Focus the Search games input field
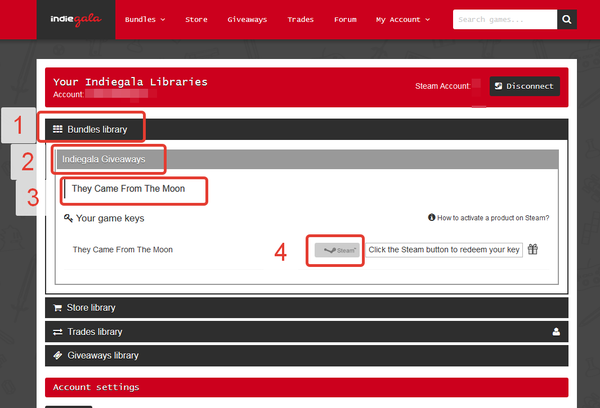 pos(503,19)
